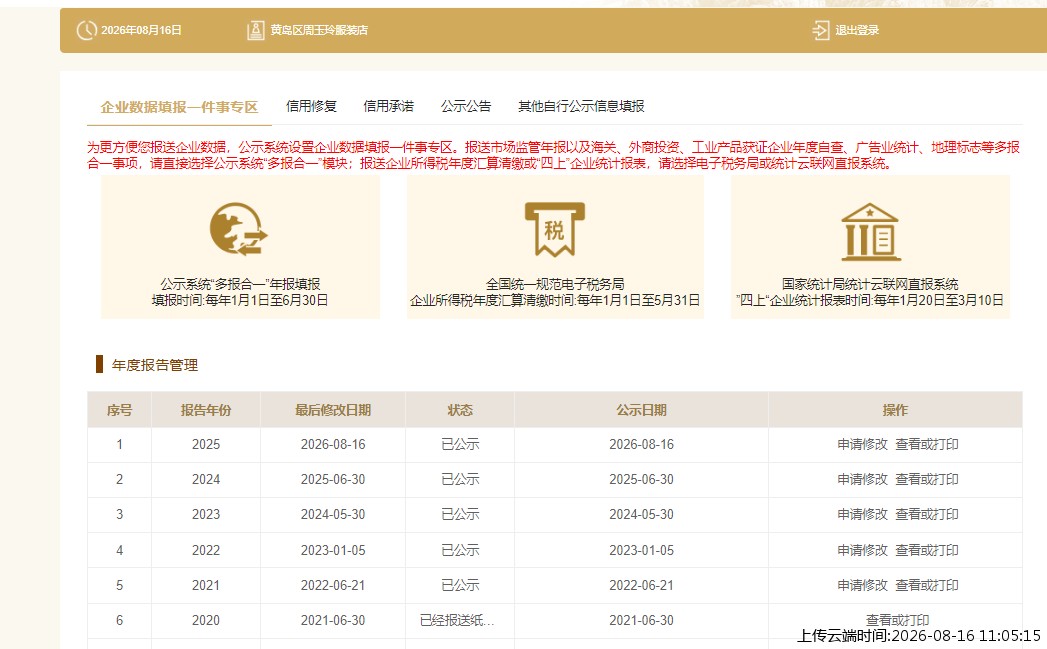The image size is (1047, 649).
Task: Click the logout arrow icon
Action: tap(821, 30)
